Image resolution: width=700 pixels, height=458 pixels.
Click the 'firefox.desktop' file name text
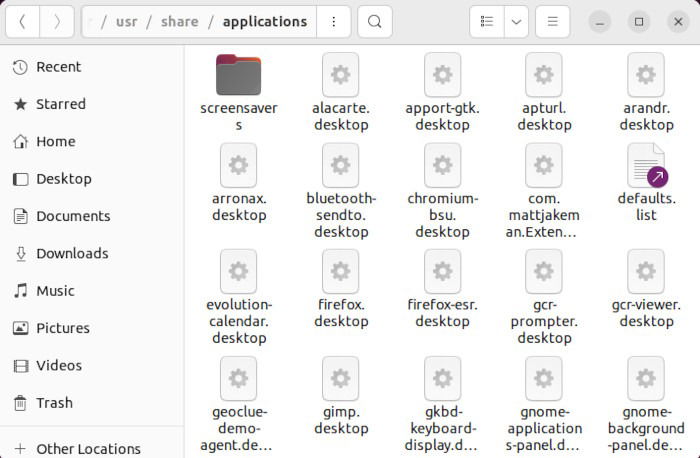pyautogui.click(x=341, y=313)
